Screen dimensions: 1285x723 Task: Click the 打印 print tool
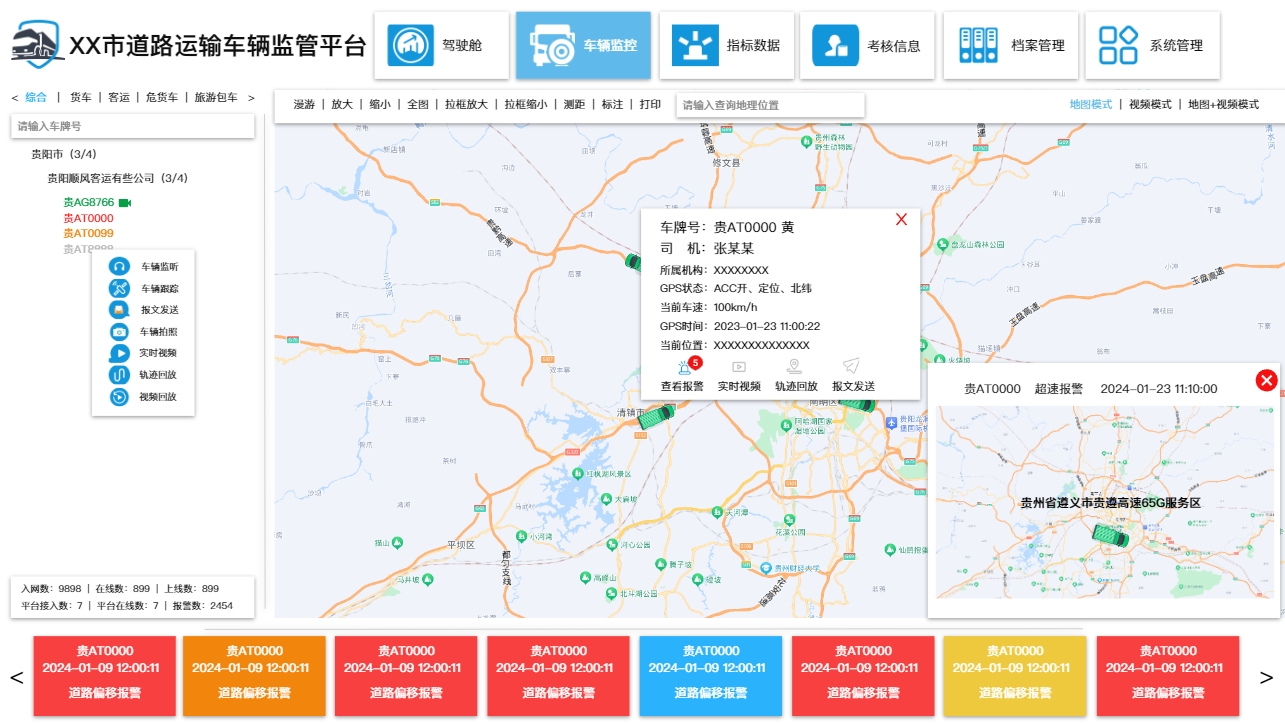(x=650, y=104)
